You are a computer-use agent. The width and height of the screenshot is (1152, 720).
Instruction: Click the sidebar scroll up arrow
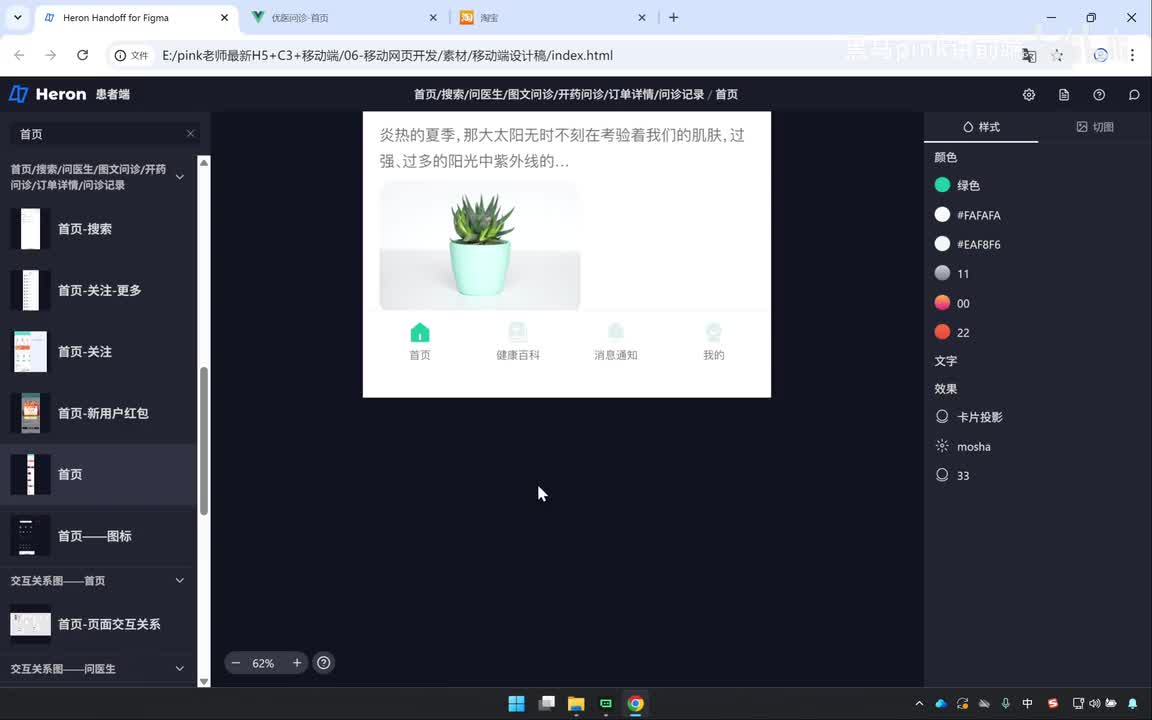click(204, 162)
